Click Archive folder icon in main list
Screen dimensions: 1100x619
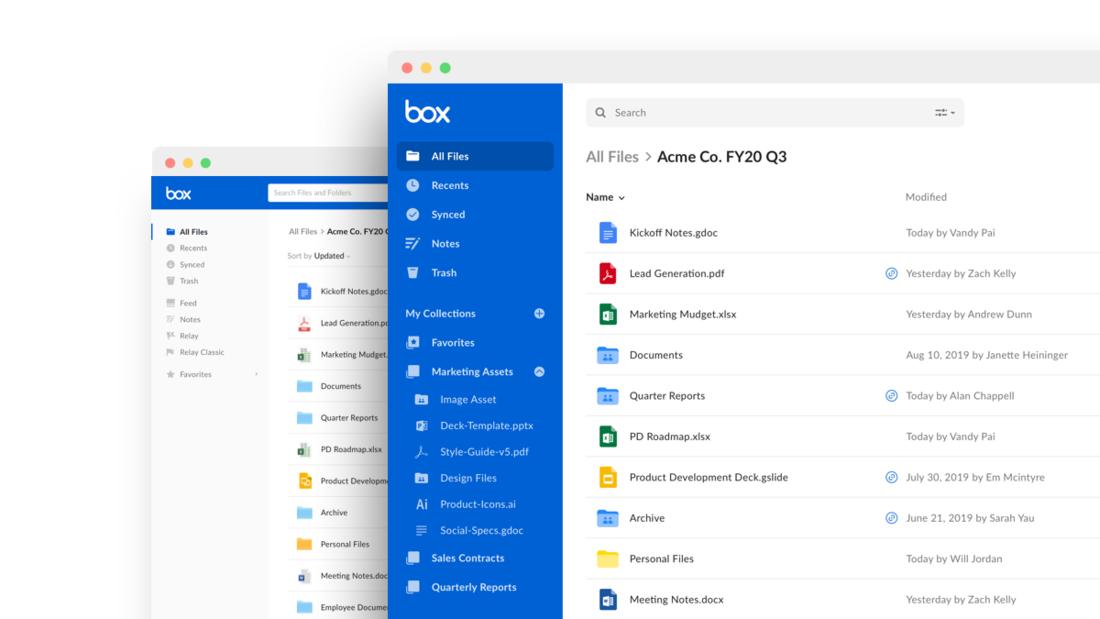[x=608, y=518]
